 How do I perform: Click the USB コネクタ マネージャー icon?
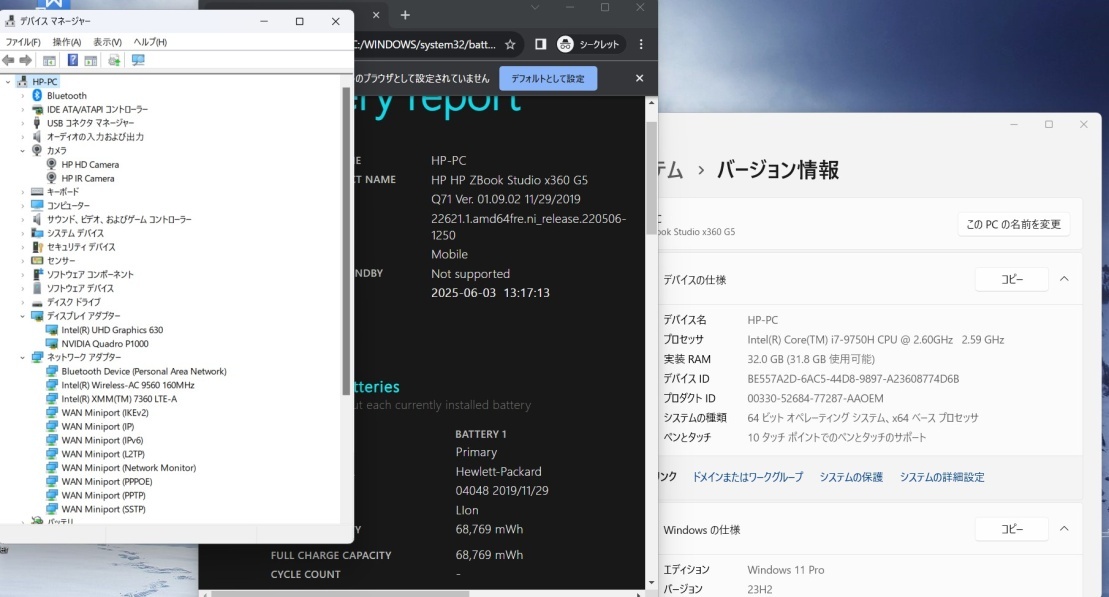coord(37,123)
